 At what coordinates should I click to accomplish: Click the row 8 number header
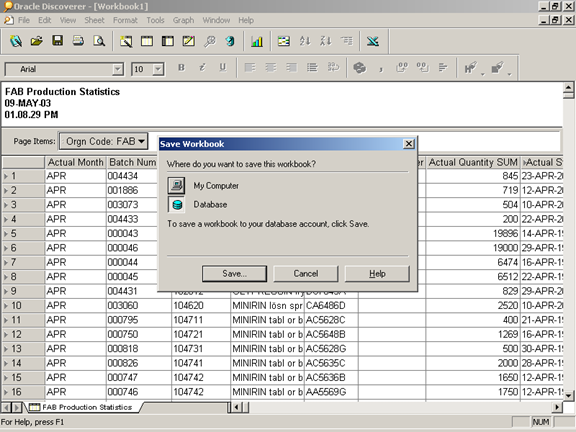(24, 277)
